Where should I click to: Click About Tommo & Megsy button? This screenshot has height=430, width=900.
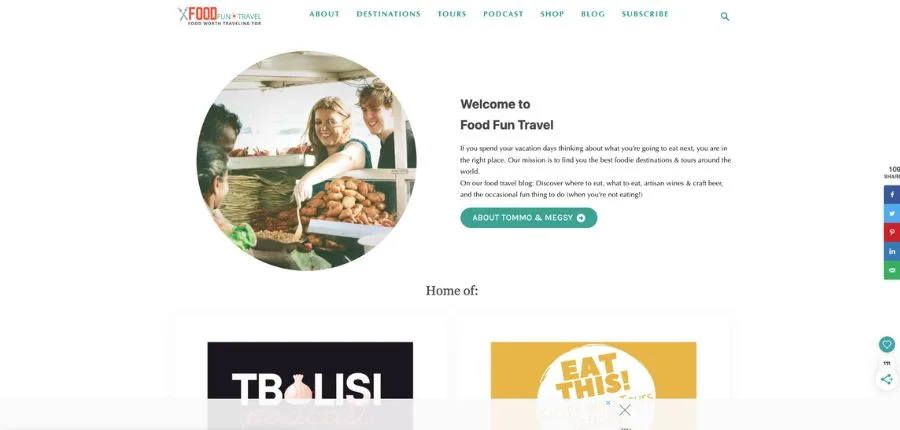pos(529,218)
